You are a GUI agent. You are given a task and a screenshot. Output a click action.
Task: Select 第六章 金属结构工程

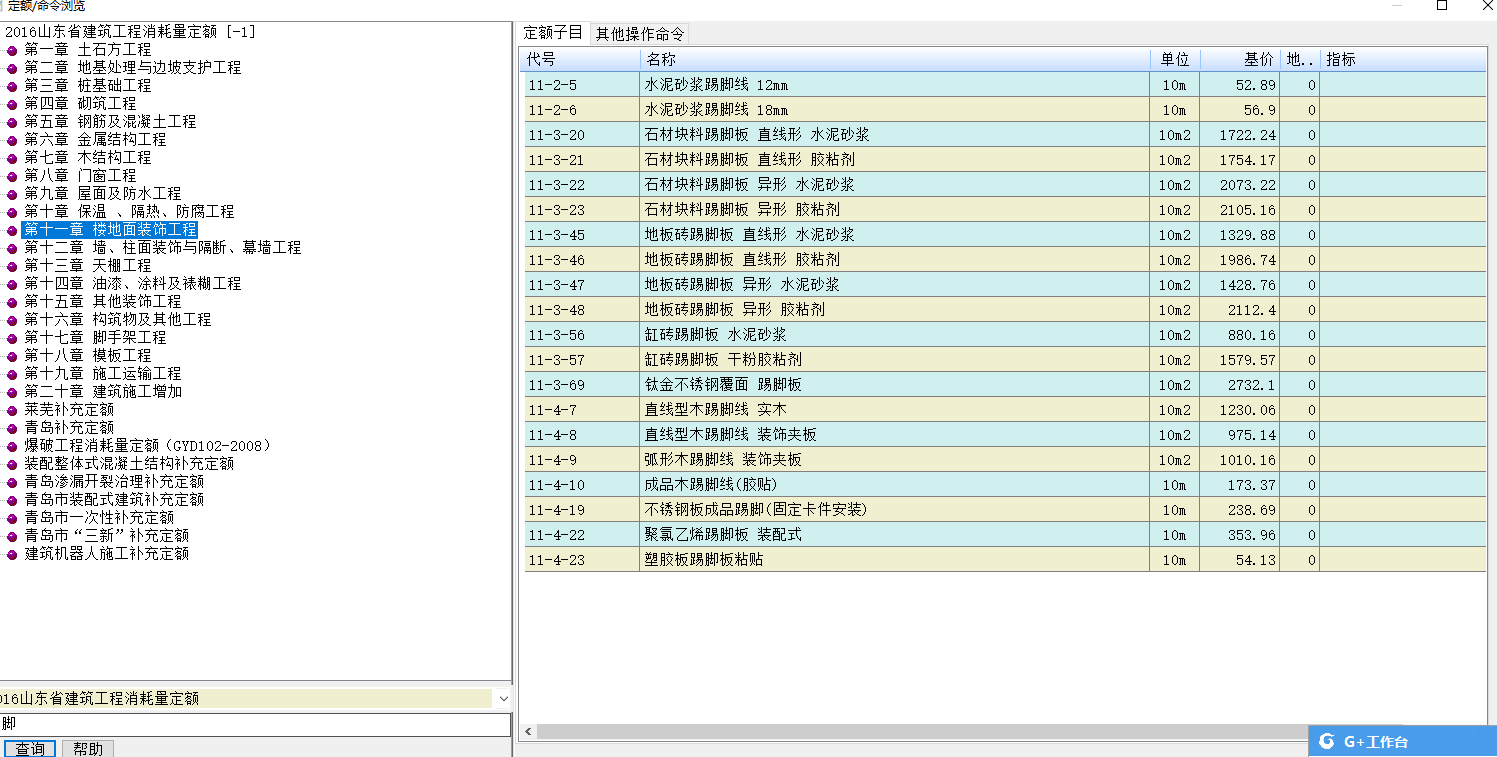coord(95,140)
